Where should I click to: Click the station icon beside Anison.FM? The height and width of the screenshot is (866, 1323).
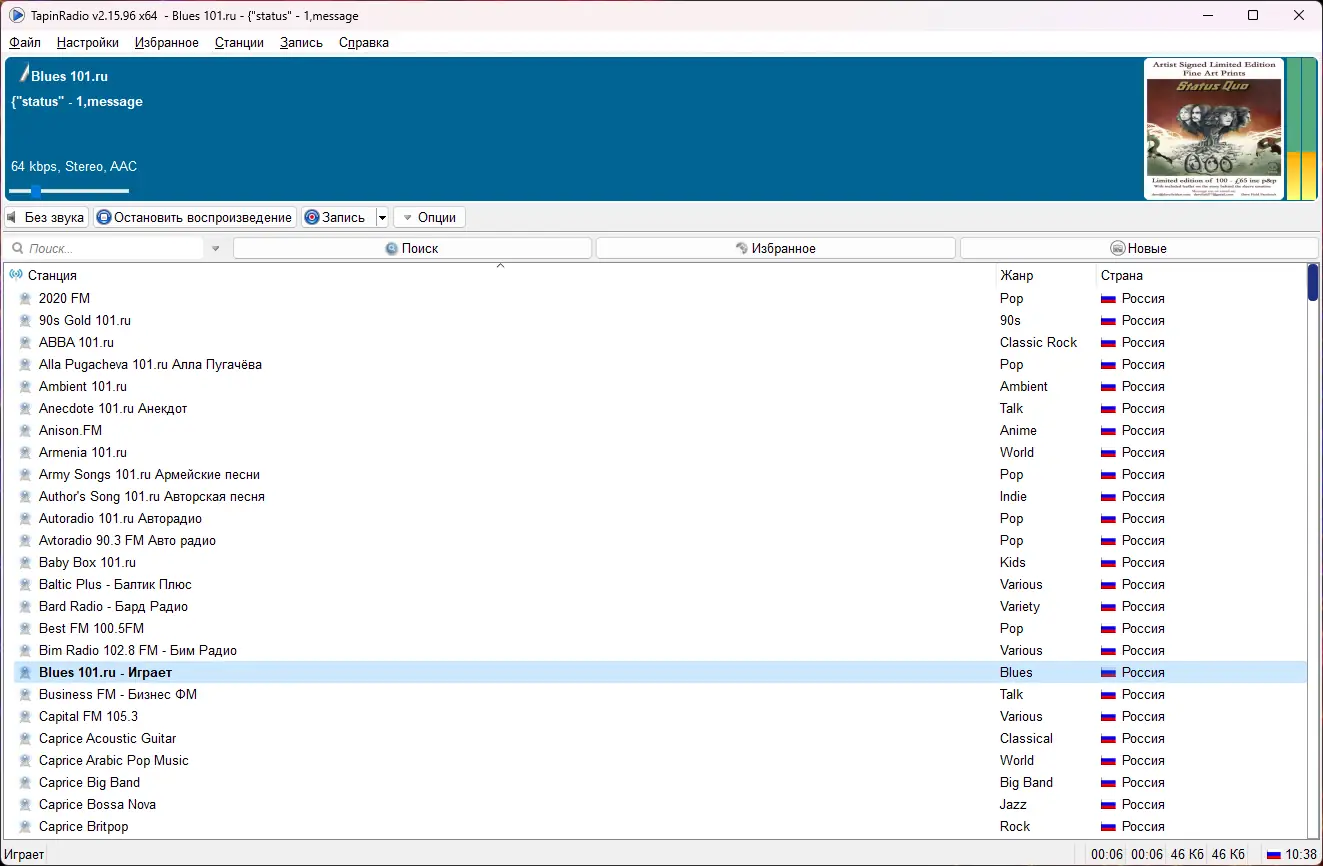coord(26,430)
